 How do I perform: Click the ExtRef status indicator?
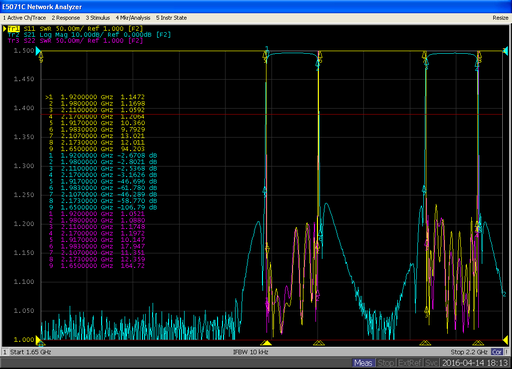pos(410,363)
